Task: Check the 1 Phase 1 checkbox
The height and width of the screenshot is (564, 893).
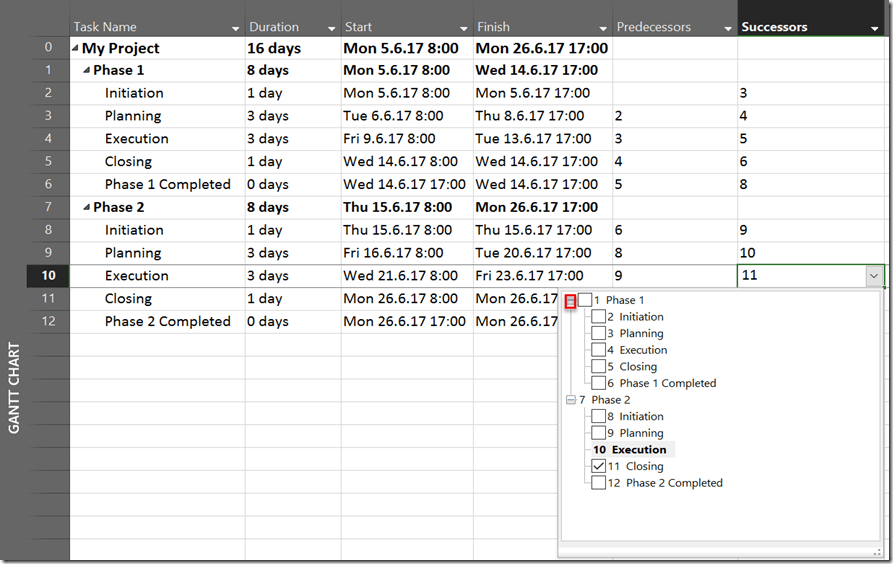Action: coord(585,300)
